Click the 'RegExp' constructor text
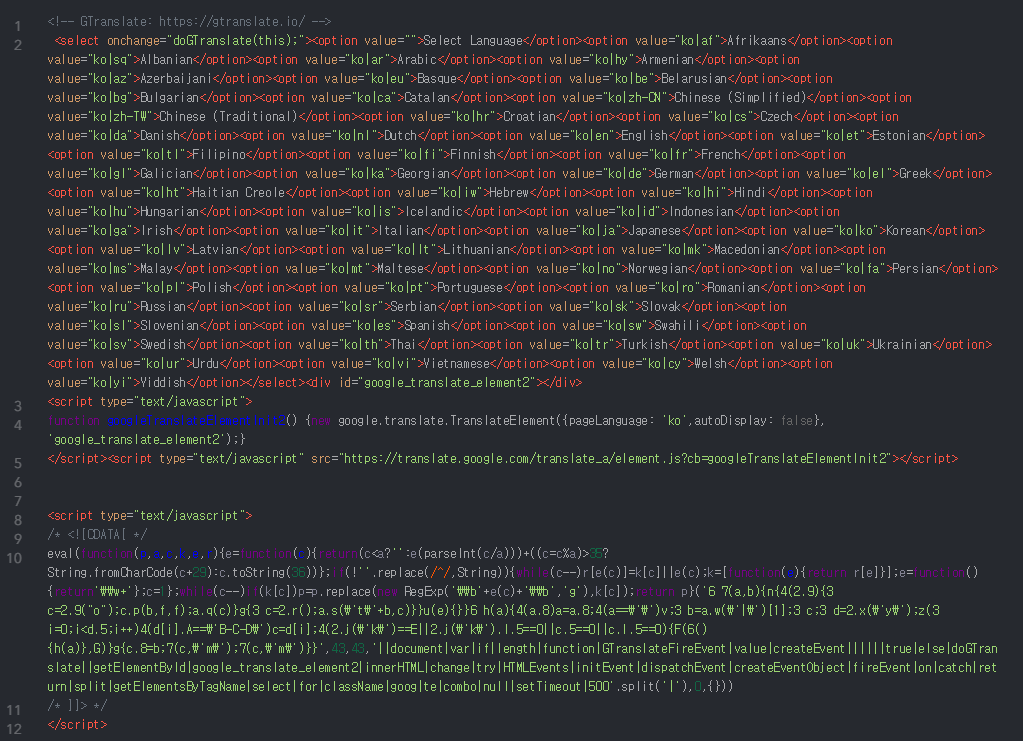Viewport: 1023px width, 741px height. [x=423, y=592]
